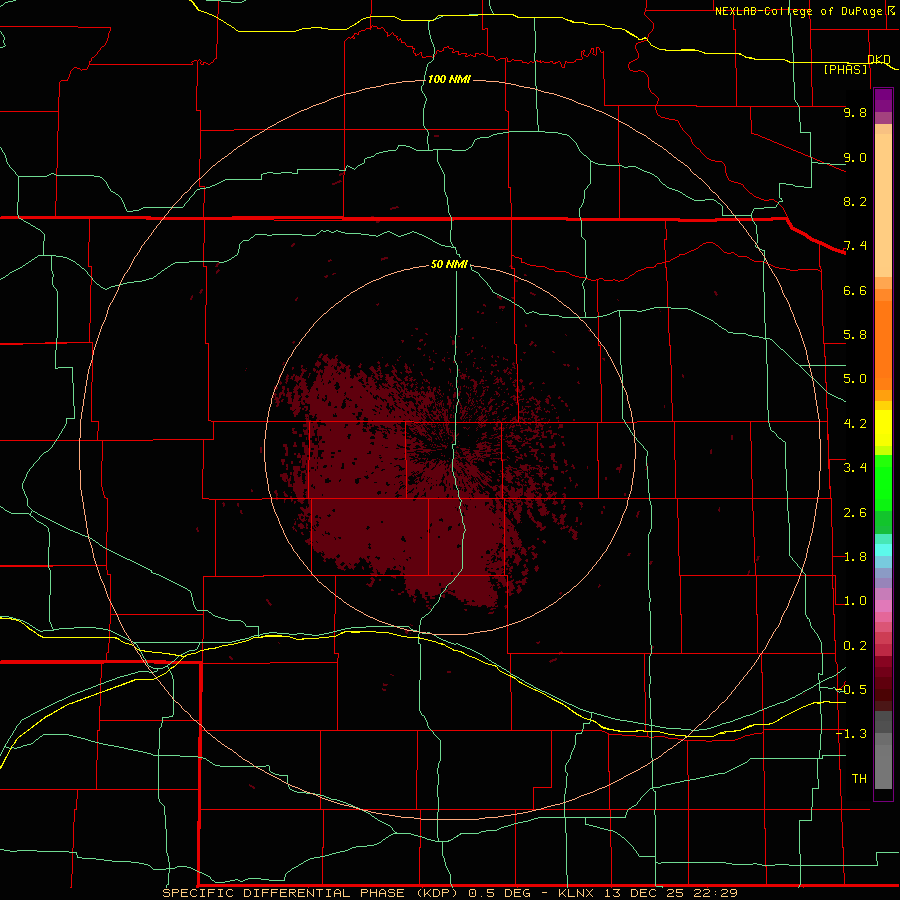The height and width of the screenshot is (900, 900).
Task: Click the [PHAS] units label
Action: click(x=845, y=70)
